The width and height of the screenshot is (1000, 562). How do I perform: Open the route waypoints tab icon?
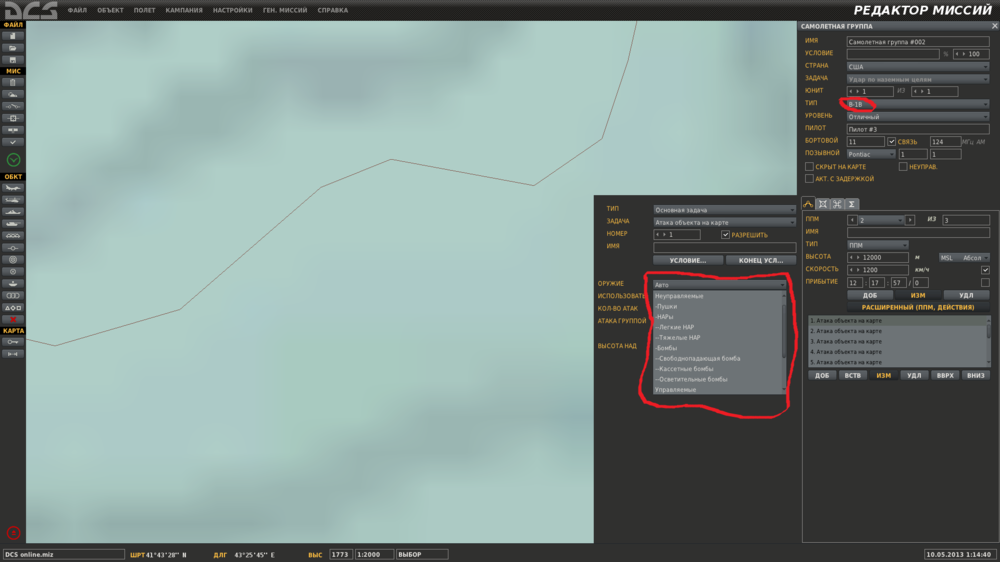pyautogui.click(x=808, y=204)
